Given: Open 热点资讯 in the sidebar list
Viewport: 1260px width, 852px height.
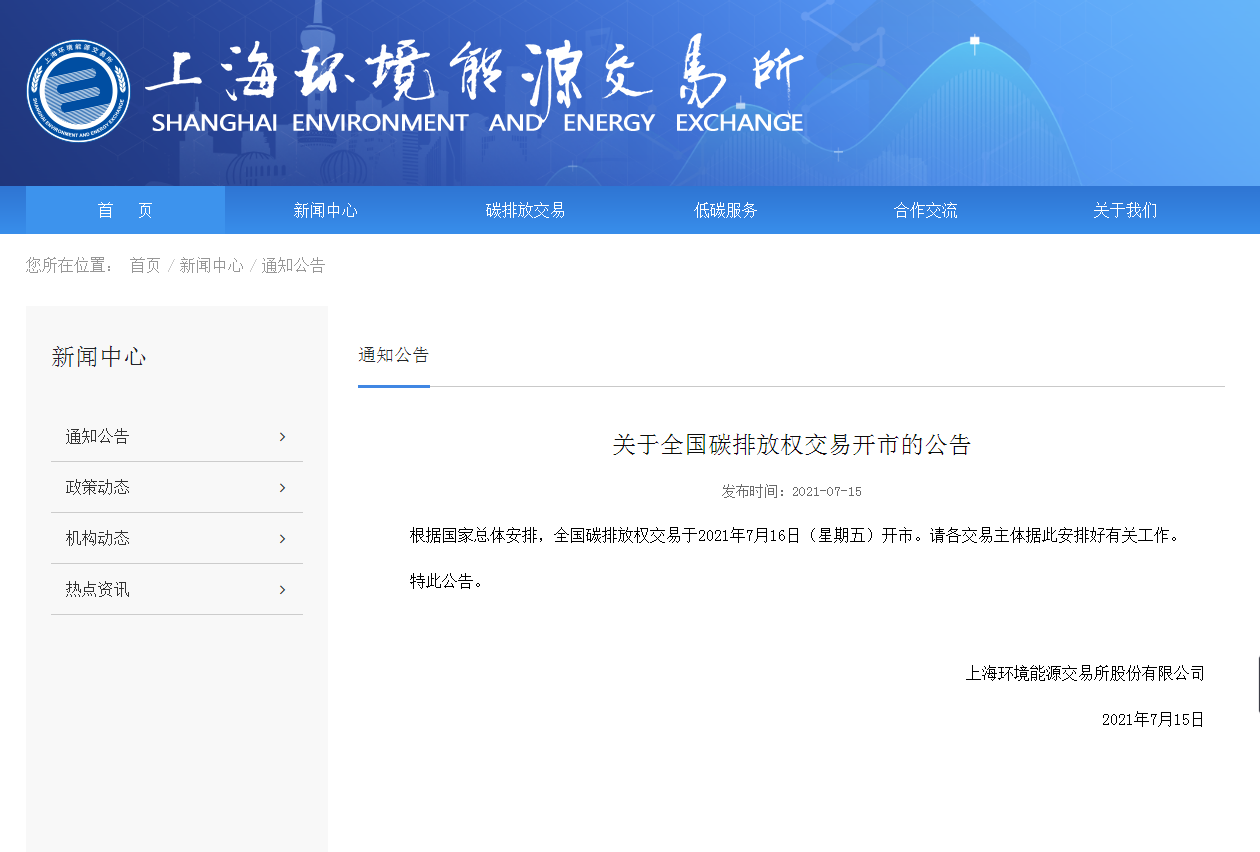Looking at the screenshot, I should click(x=177, y=589).
